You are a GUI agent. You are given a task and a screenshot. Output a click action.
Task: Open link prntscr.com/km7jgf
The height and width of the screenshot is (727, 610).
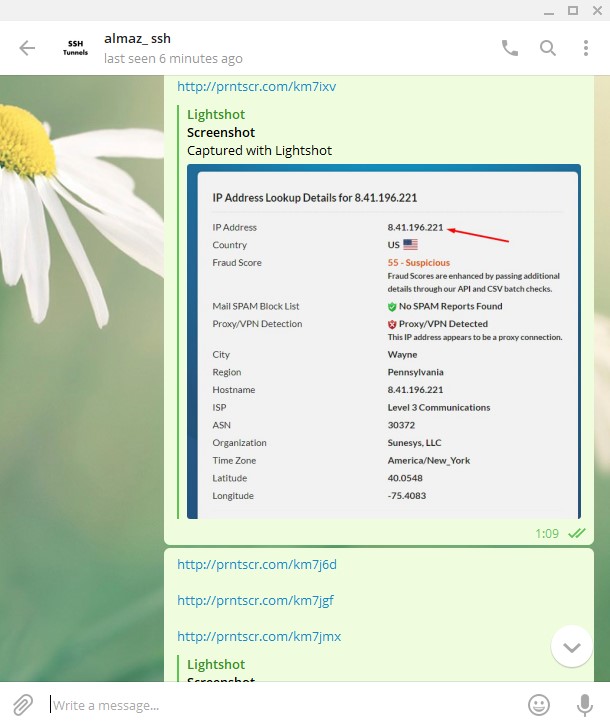pos(255,600)
